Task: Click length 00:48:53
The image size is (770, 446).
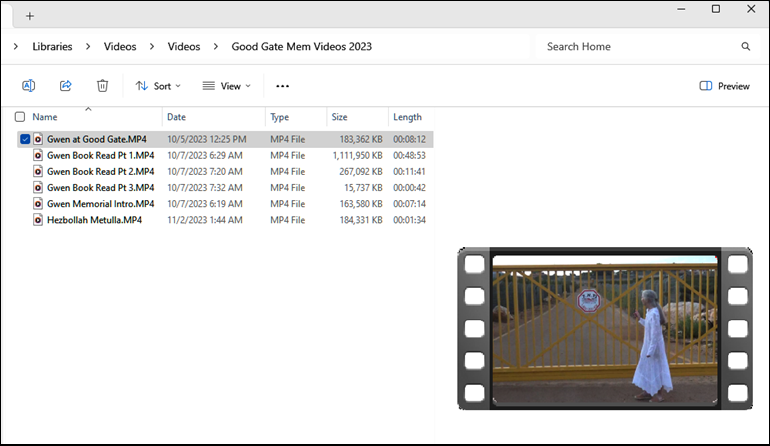Action: point(409,156)
